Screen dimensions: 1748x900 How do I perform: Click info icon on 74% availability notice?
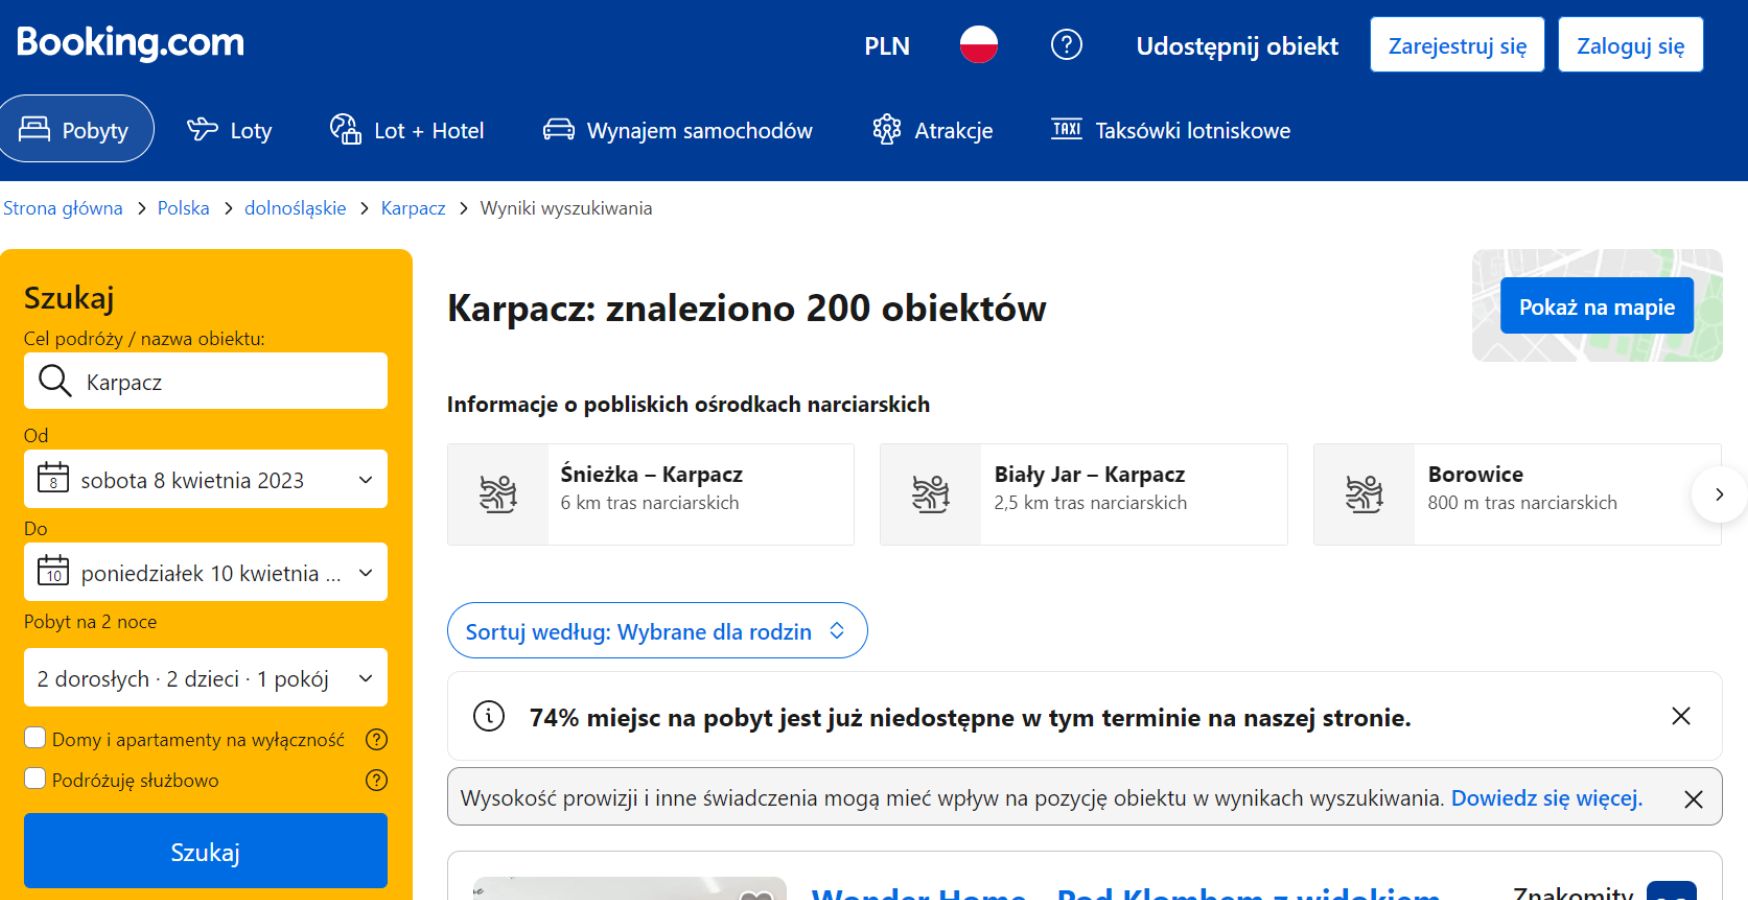coord(488,716)
